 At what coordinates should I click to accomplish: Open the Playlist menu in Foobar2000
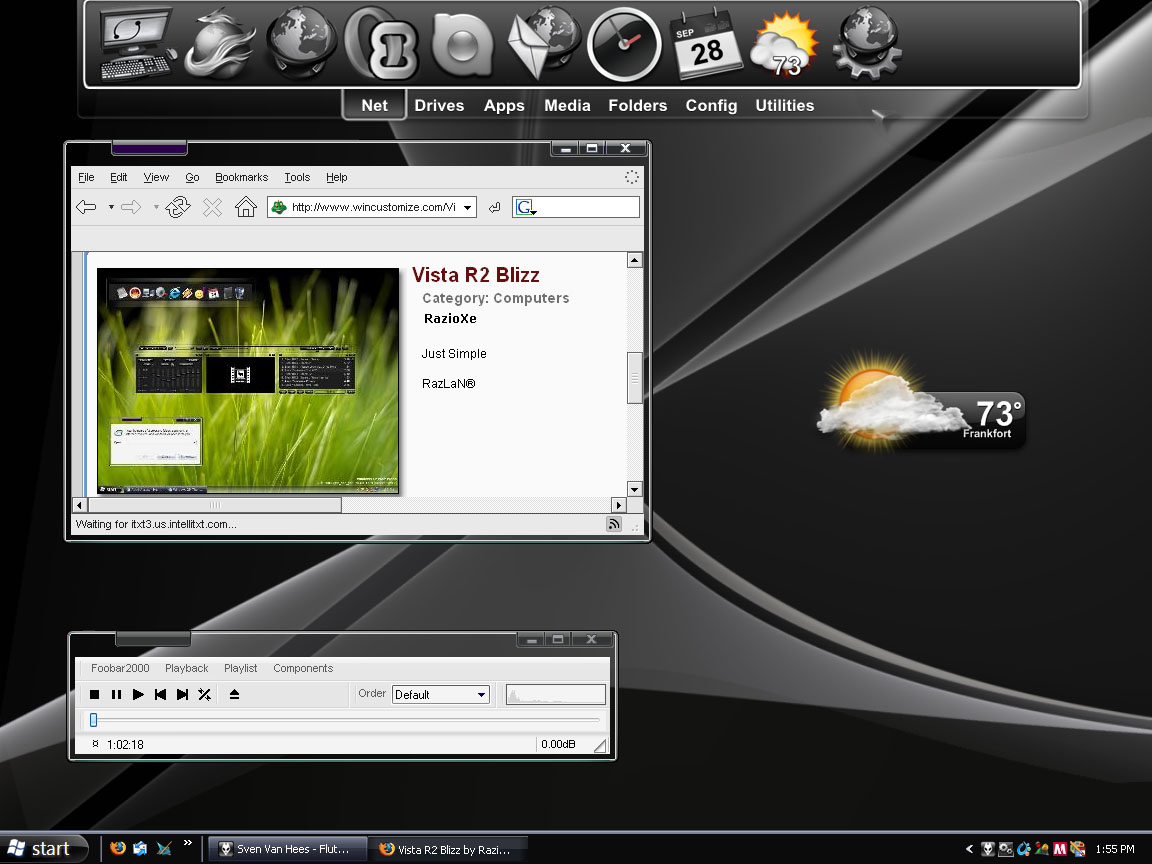pos(240,668)
